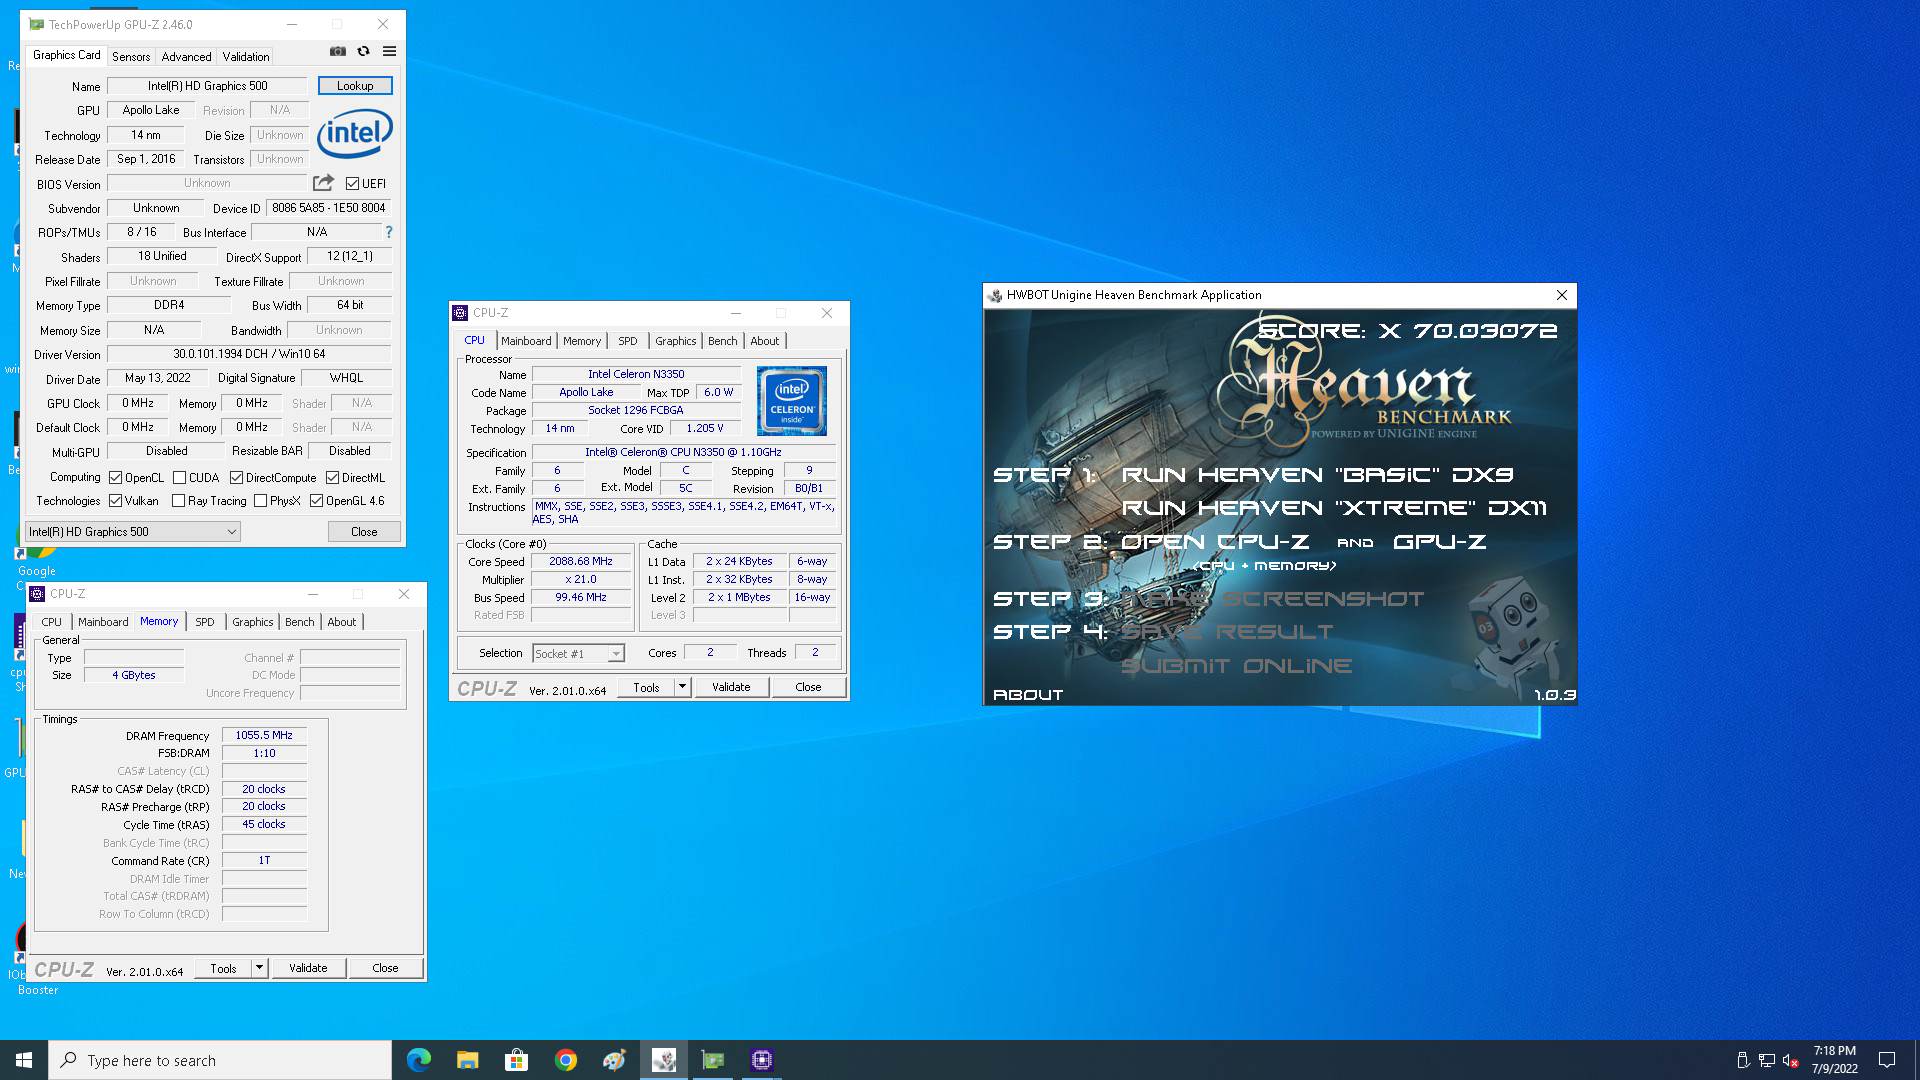Click the GPU-Z taskbar icon
This screenshot has height=1080, width=1920.
click(x=712, y=1060)
